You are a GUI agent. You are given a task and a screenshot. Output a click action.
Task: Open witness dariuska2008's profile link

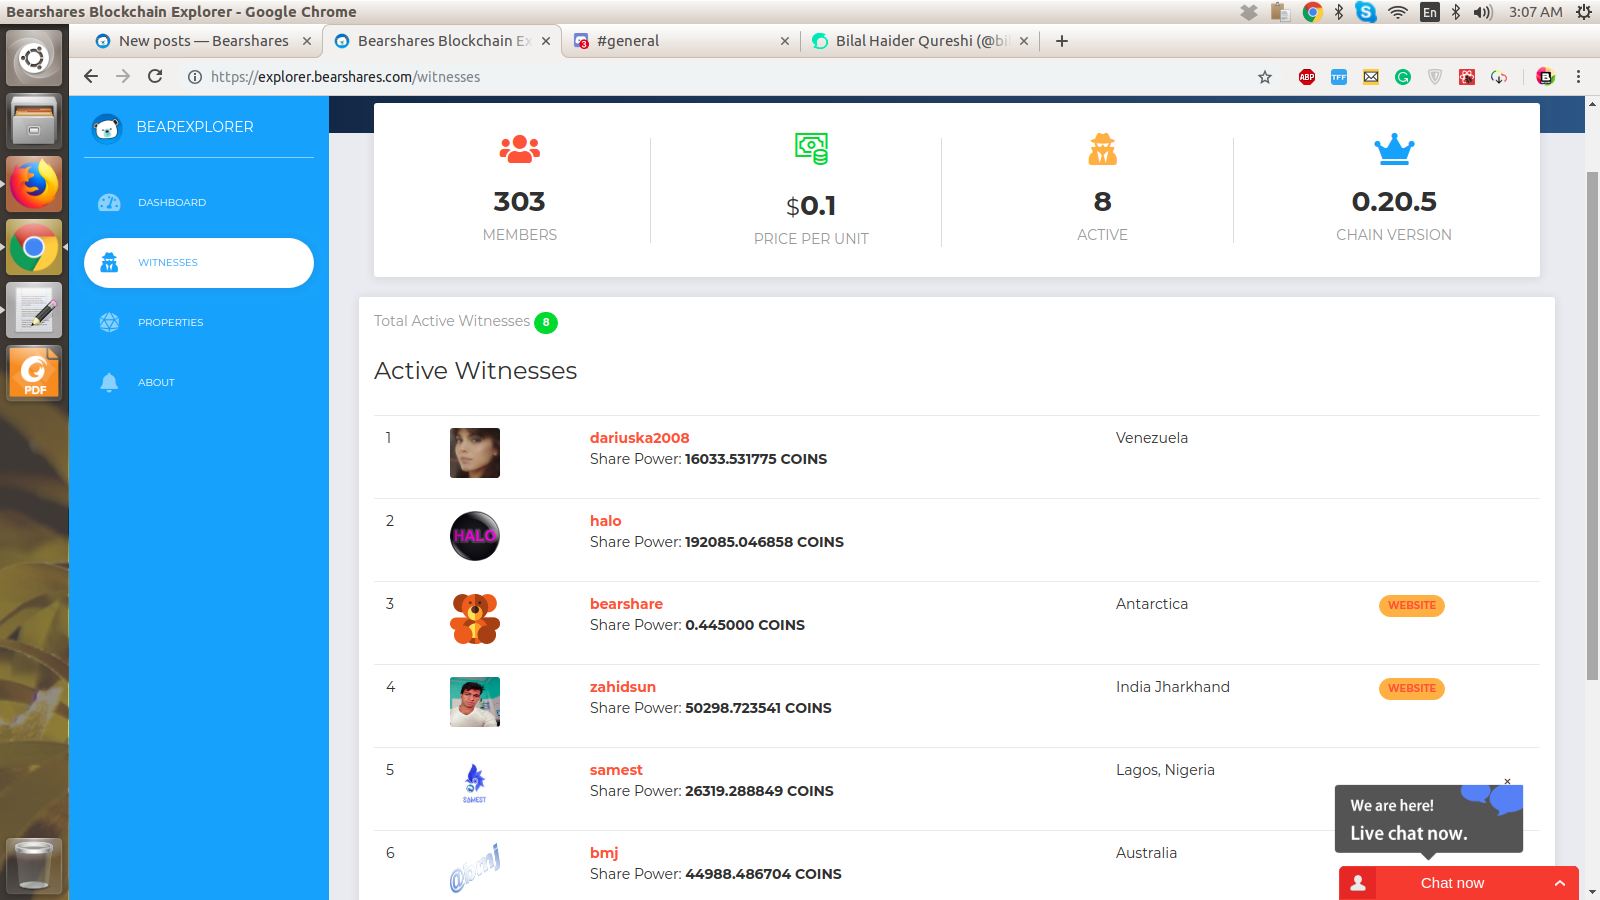tap(640, 438)
